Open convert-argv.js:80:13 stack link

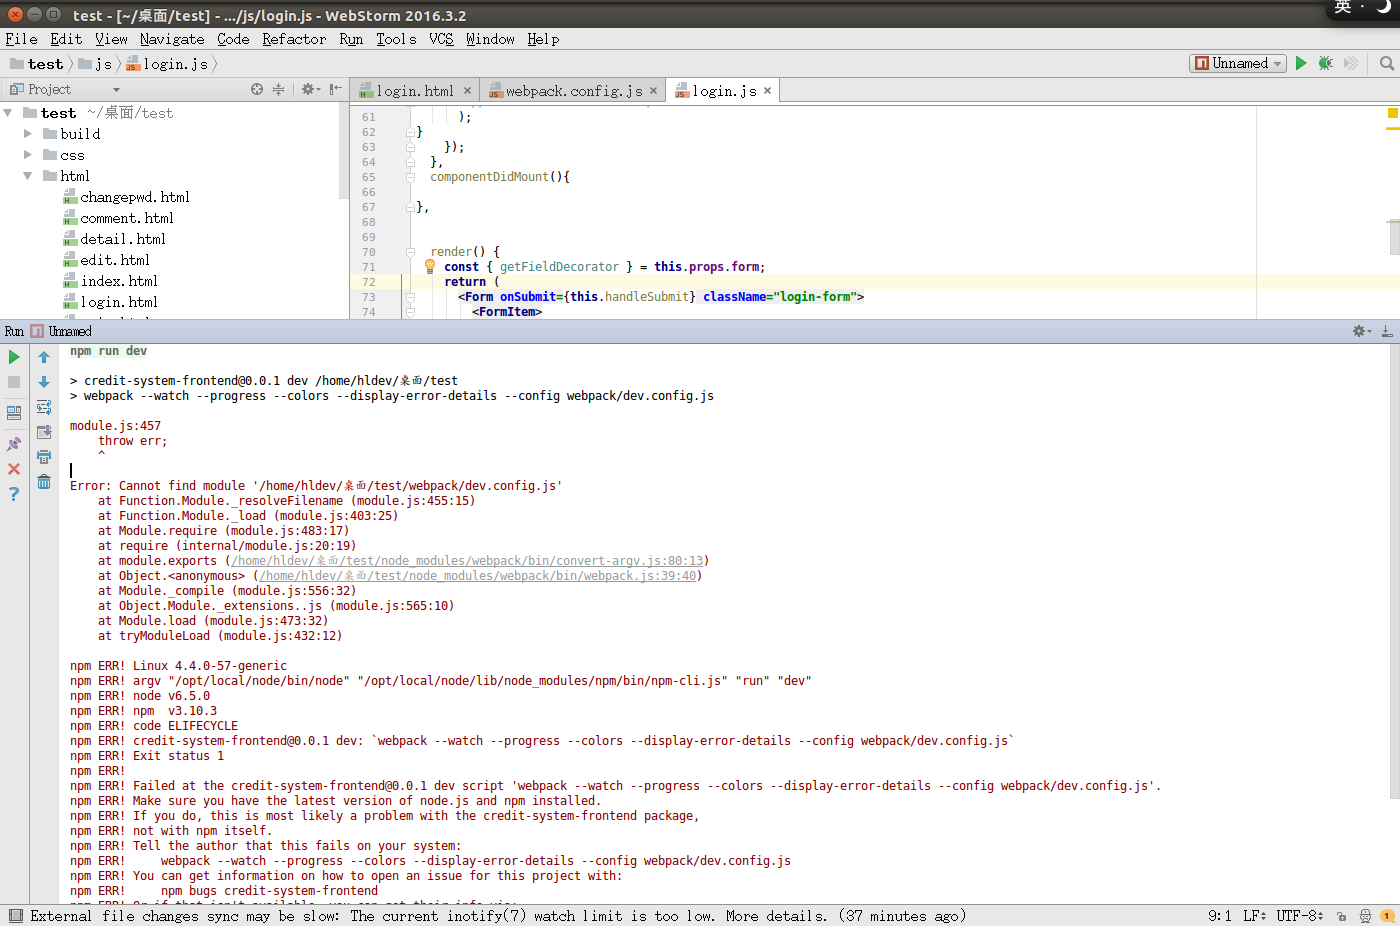[468, 561]
